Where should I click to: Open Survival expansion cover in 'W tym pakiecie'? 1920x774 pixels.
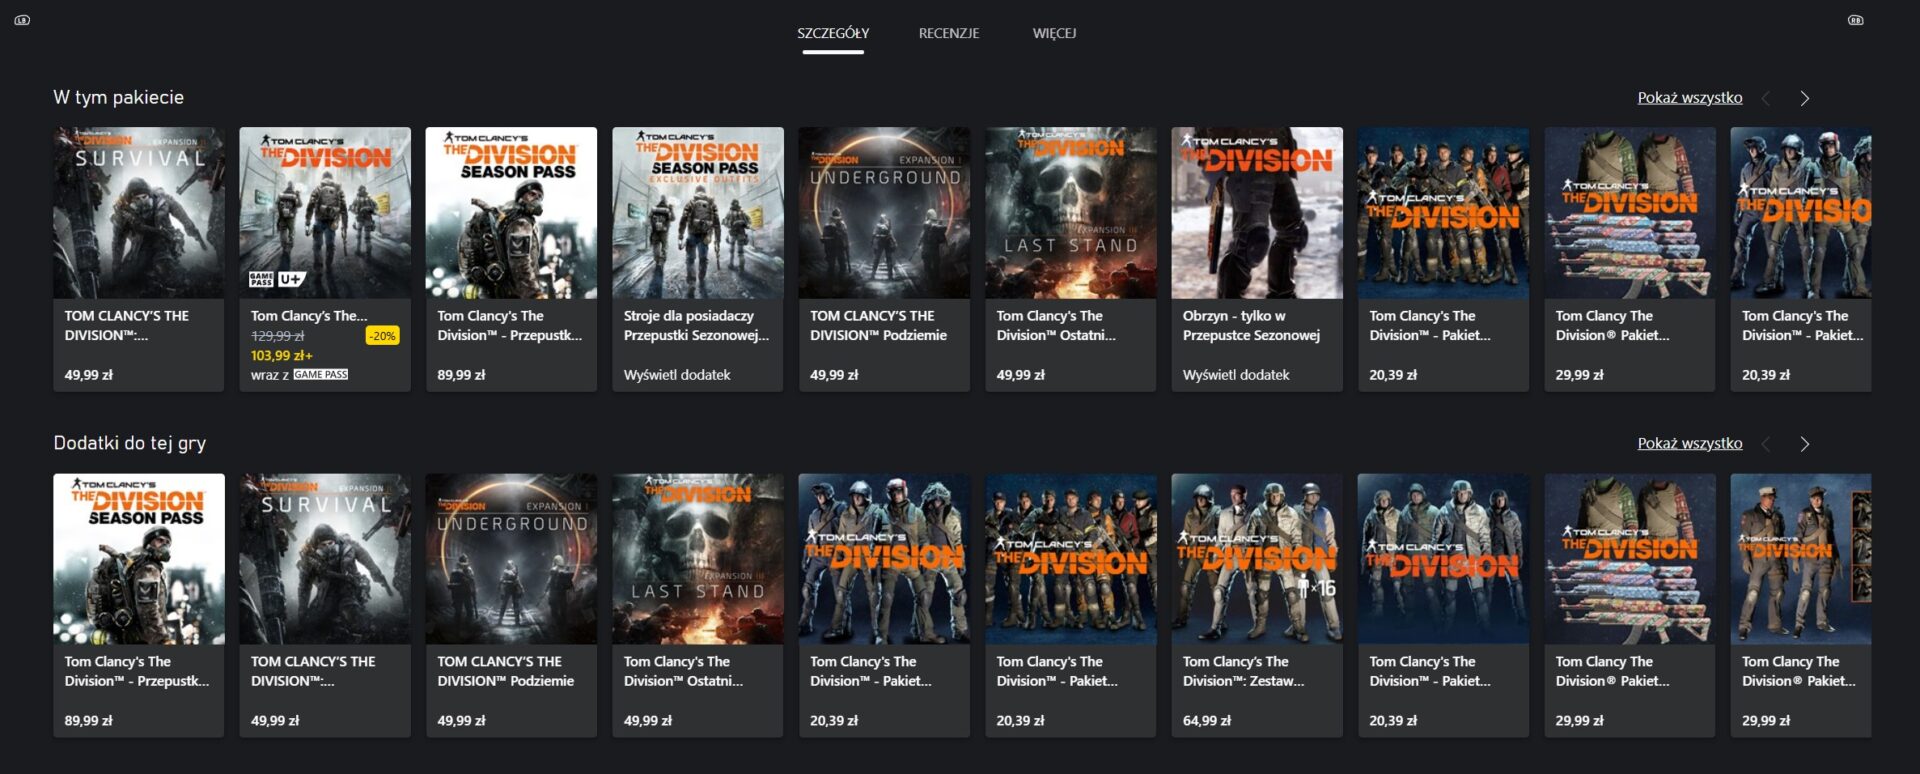[139, 212]
